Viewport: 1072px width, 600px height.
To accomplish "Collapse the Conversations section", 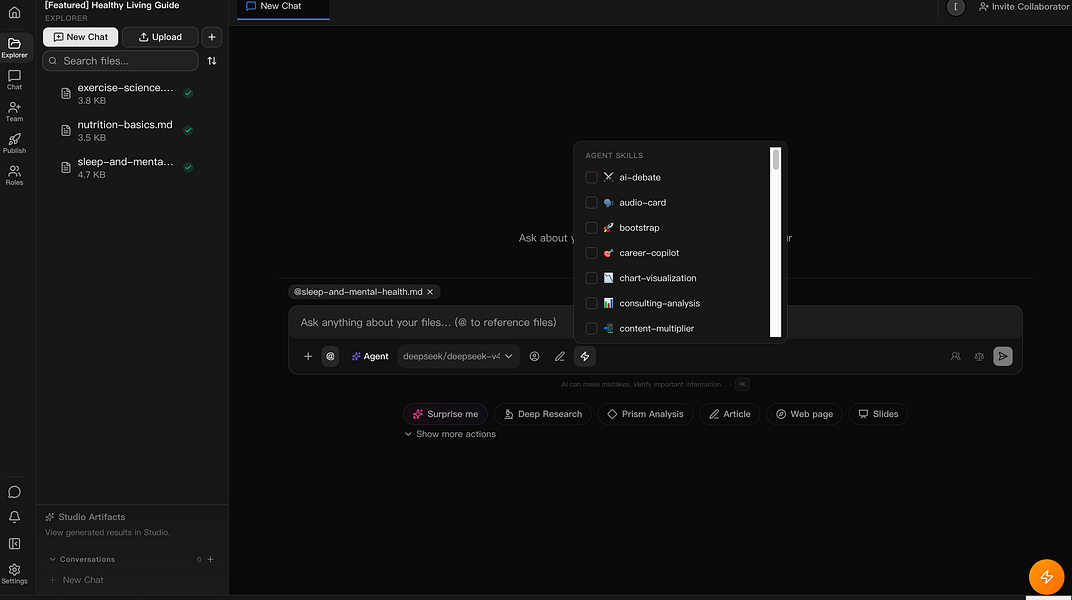I will pos(53,559).
